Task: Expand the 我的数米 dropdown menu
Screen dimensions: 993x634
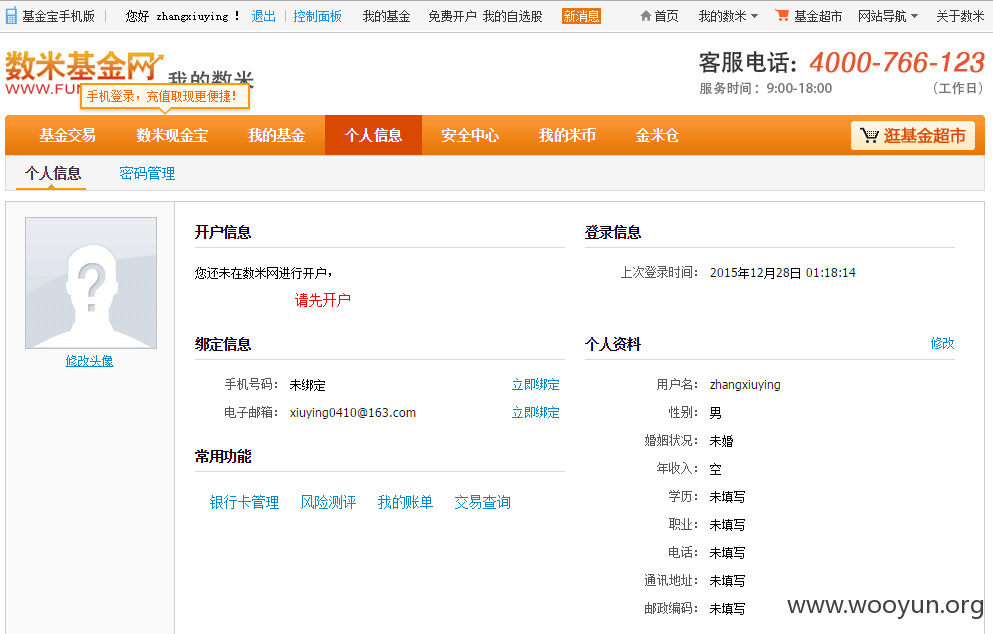Action: 728,16
